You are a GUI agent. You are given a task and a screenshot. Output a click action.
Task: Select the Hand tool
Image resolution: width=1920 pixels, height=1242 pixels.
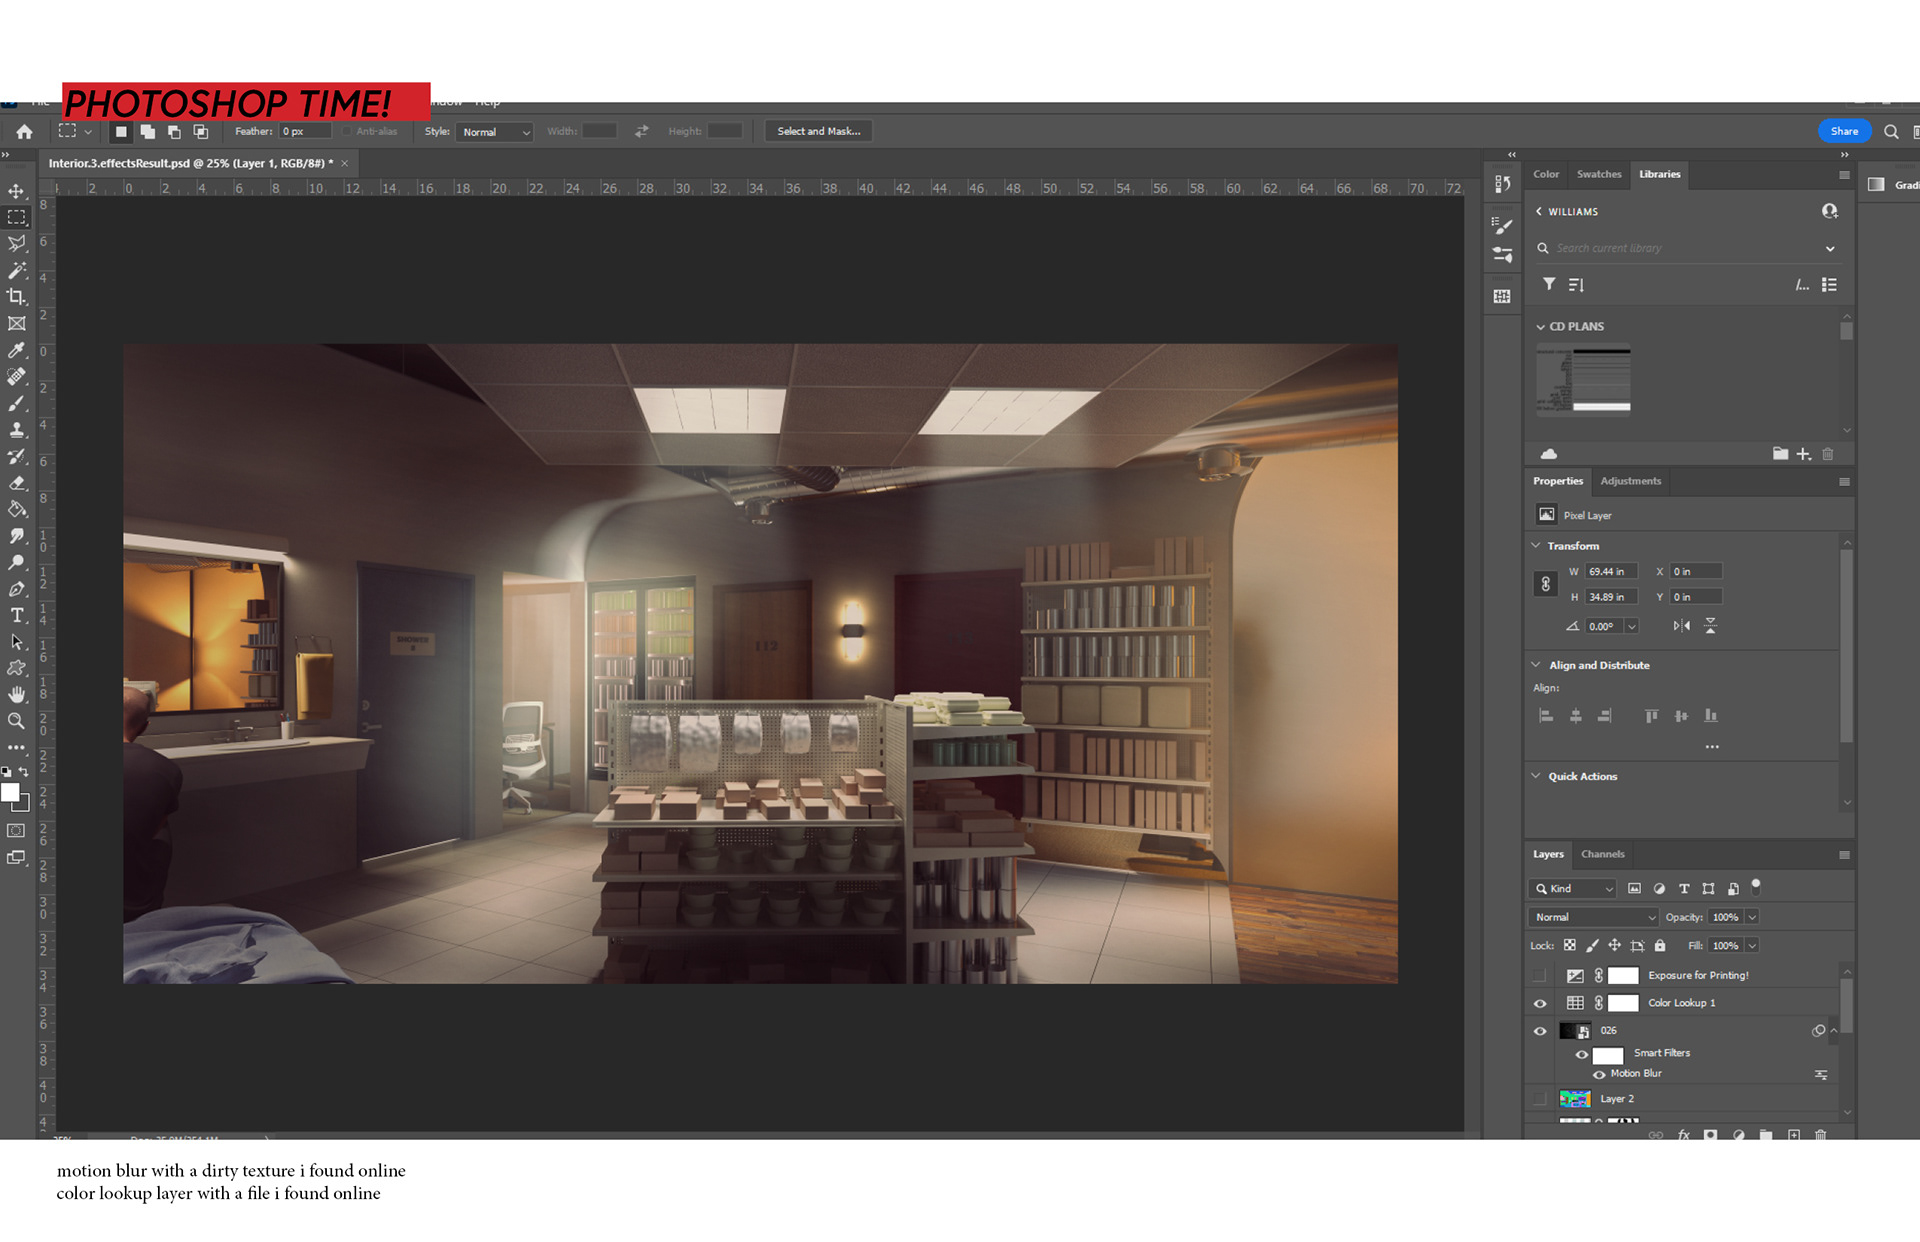[17, 694]
